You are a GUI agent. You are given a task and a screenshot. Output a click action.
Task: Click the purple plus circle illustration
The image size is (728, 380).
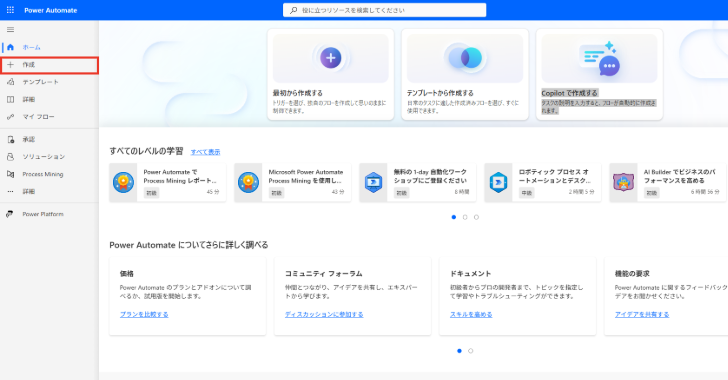coord(331,58)
